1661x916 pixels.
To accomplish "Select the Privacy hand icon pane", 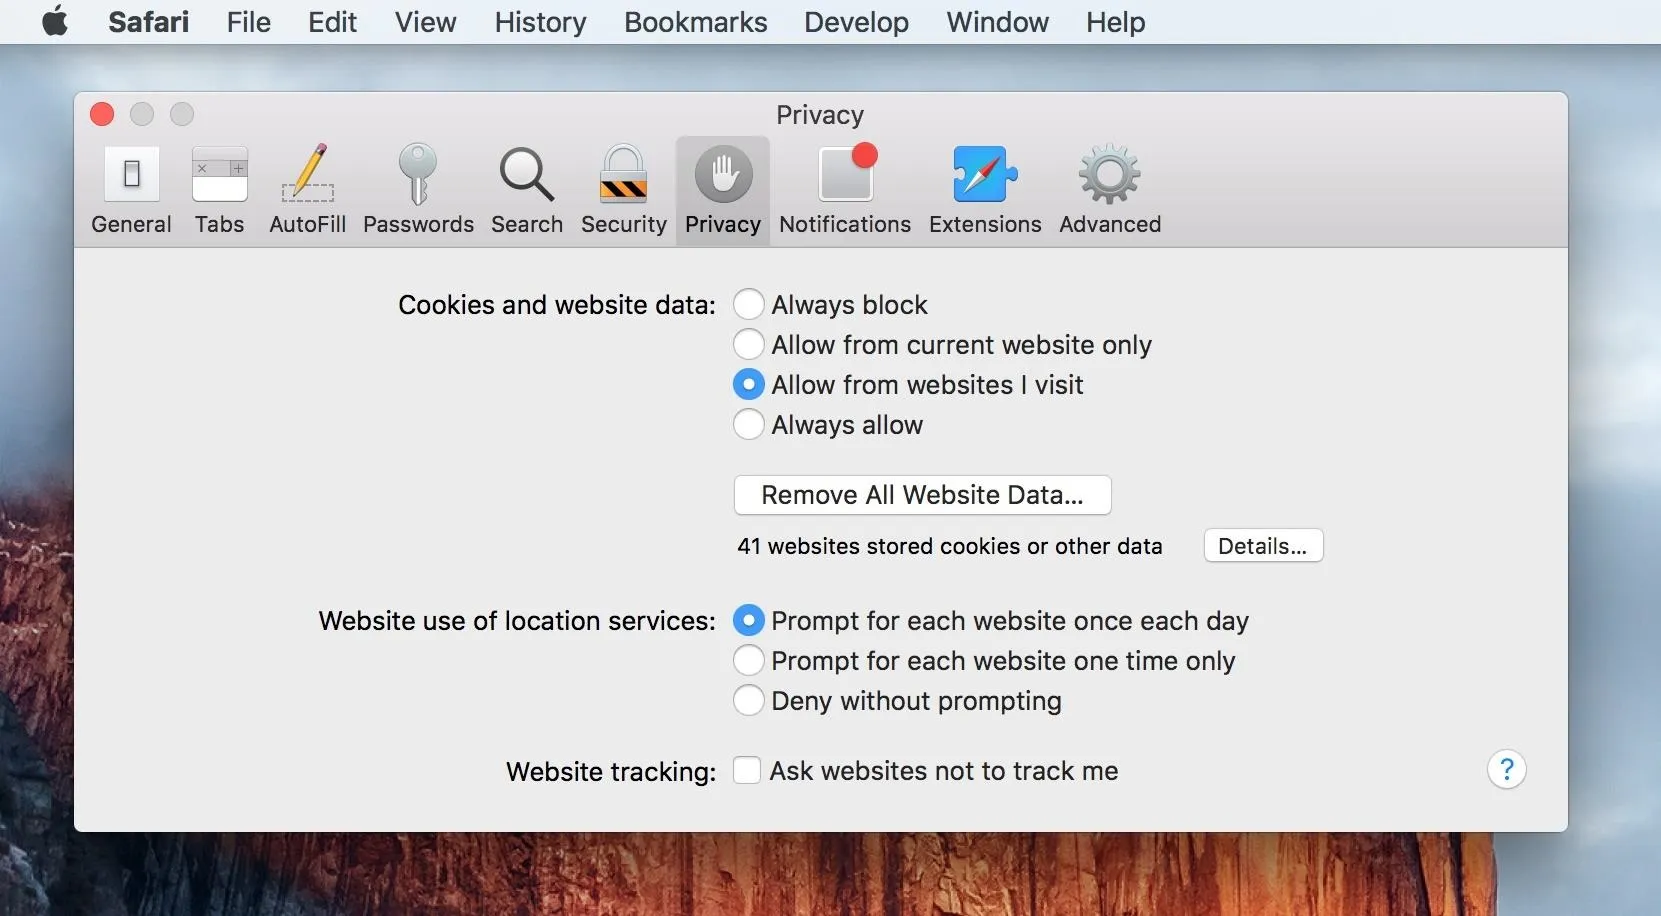I will click(x=723, y=191).
